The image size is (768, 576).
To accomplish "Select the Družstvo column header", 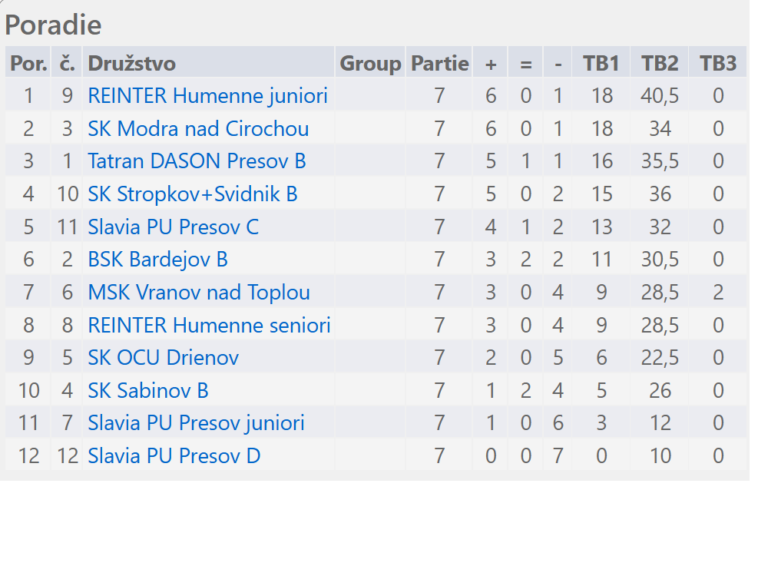I will click(132, 63).
